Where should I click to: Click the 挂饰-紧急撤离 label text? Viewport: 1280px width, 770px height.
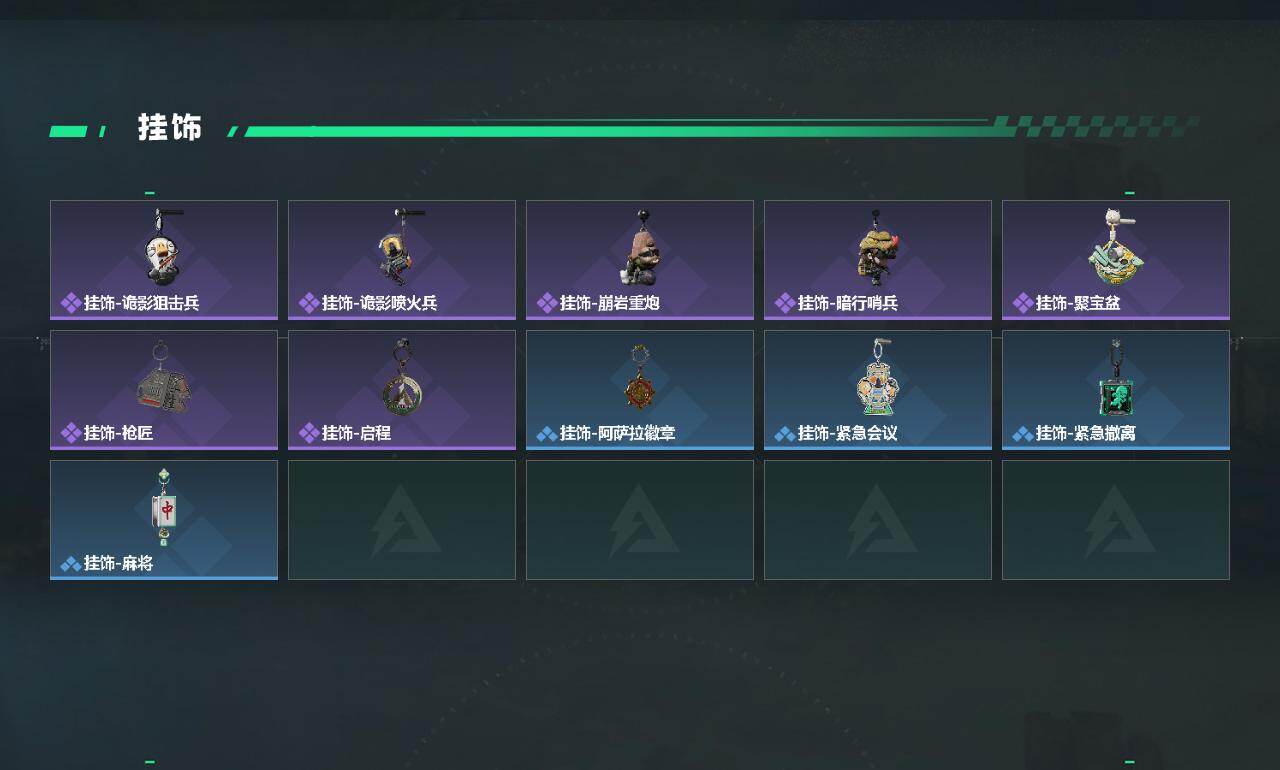click(1085, 434)
